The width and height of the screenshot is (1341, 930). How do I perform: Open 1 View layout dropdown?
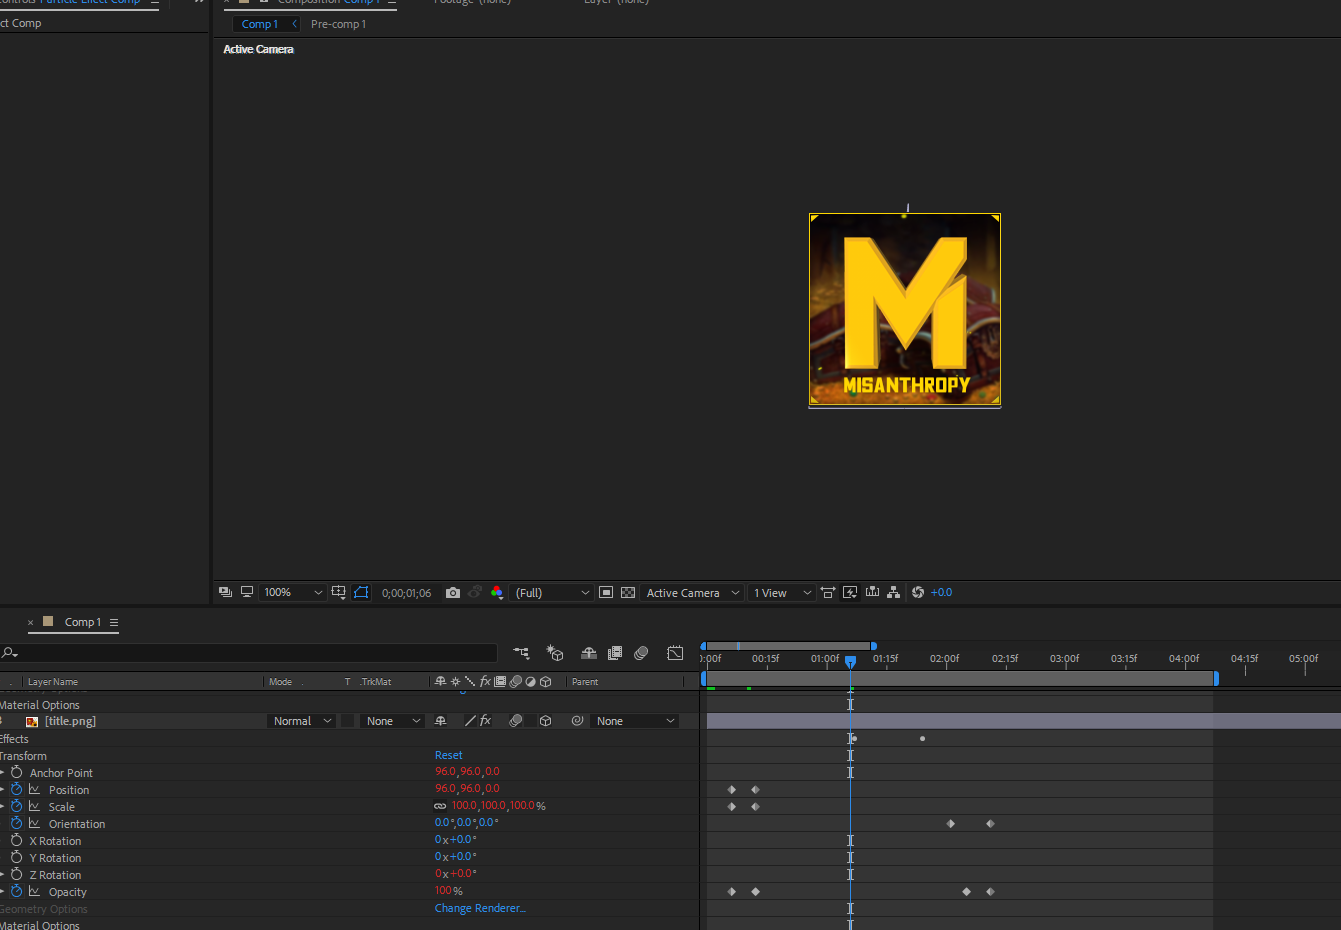tap(782, 593)
